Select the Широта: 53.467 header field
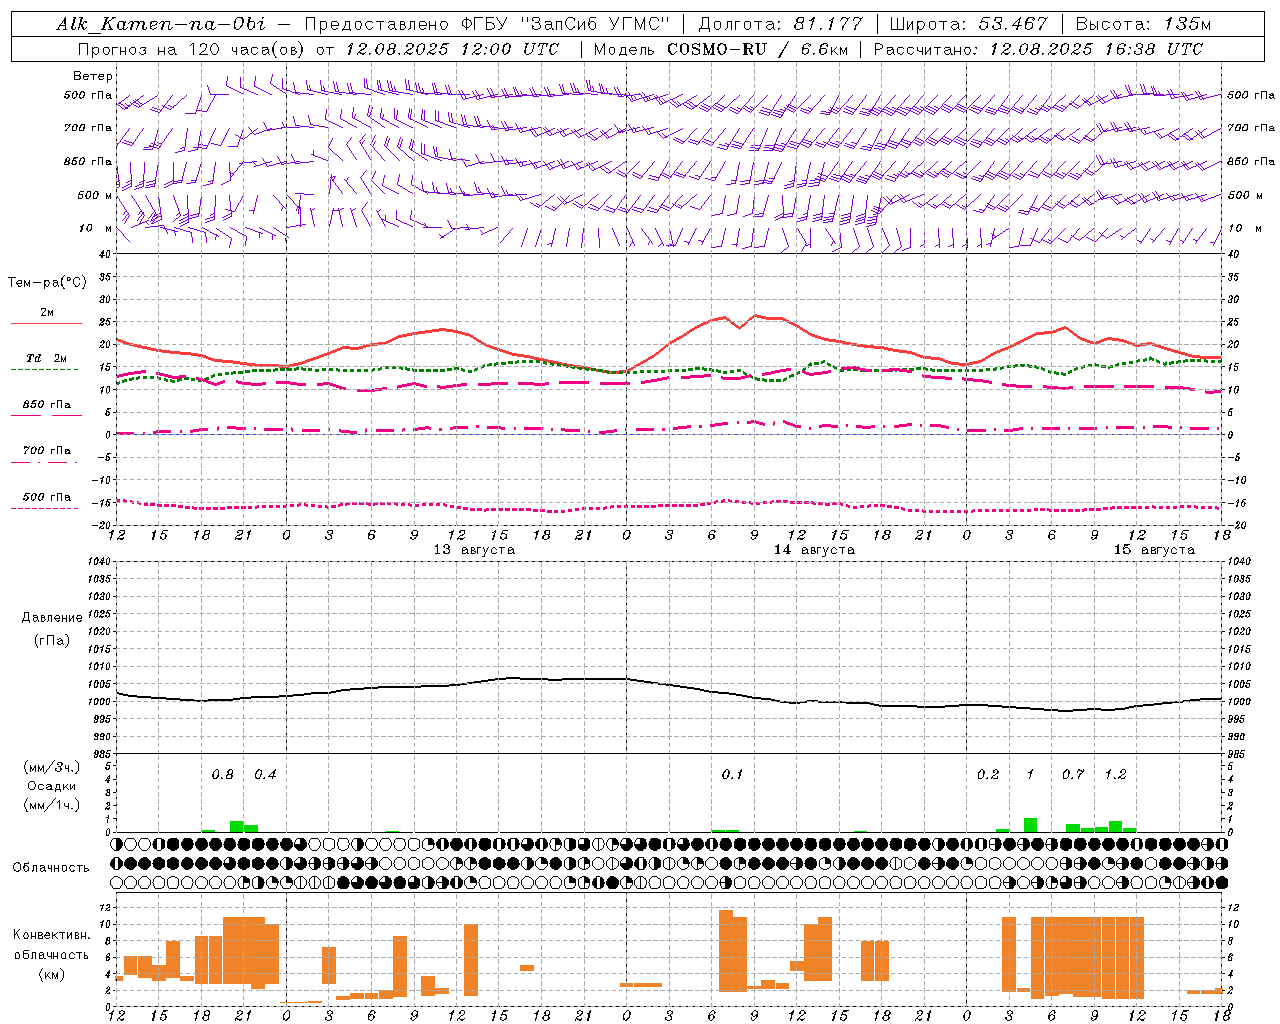The height and width of the screenshot is (1024, 1280). tap(968, 24)
